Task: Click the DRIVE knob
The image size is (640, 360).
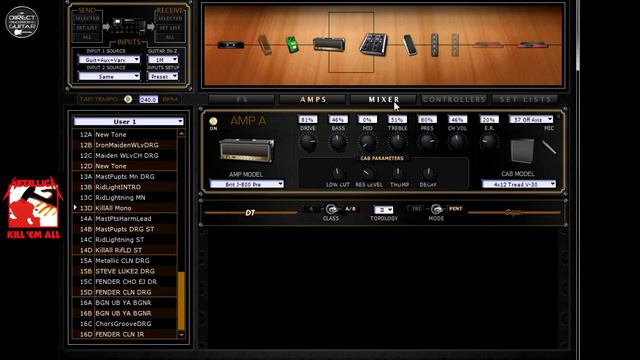Action: 308,142
